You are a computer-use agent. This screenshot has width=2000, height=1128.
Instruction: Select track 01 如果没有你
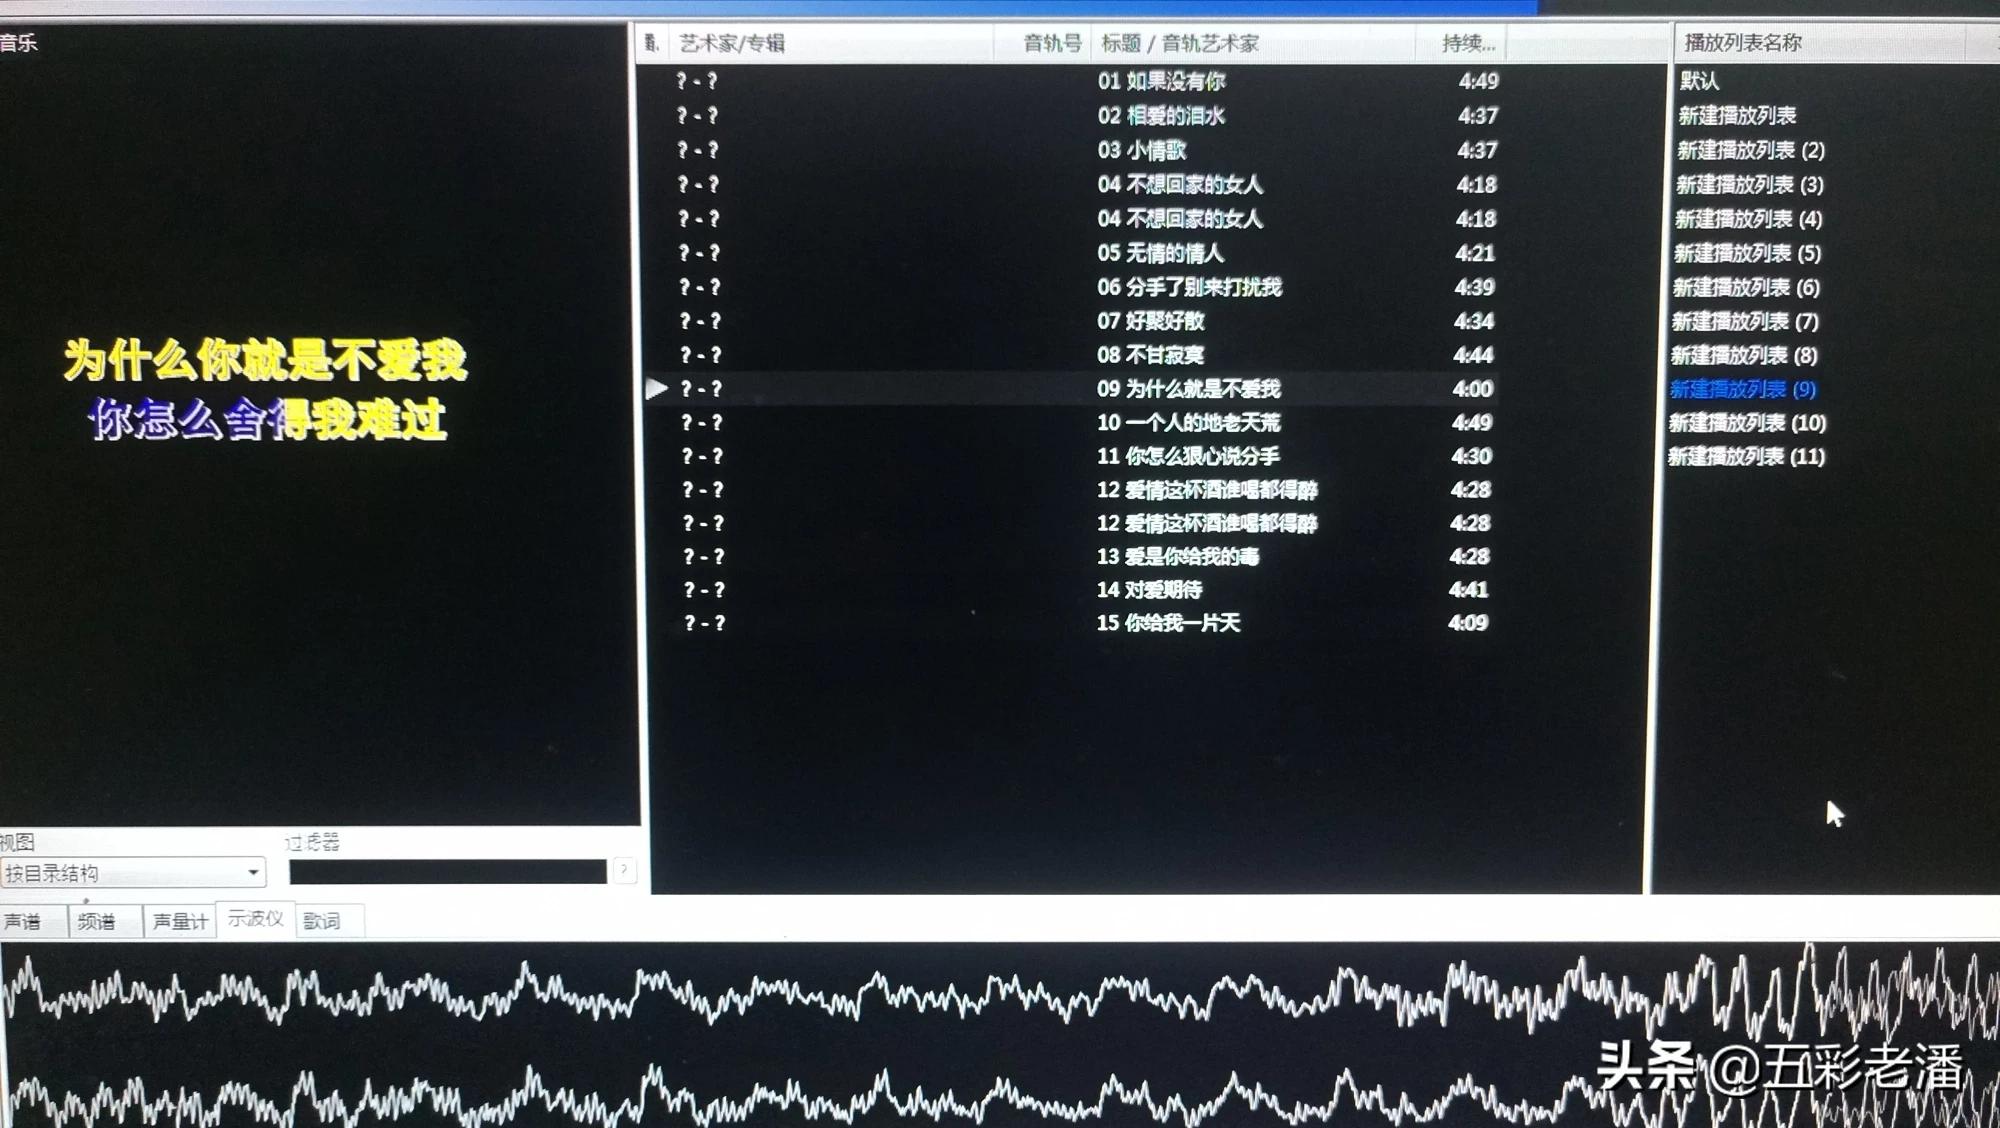point(1161,81)
